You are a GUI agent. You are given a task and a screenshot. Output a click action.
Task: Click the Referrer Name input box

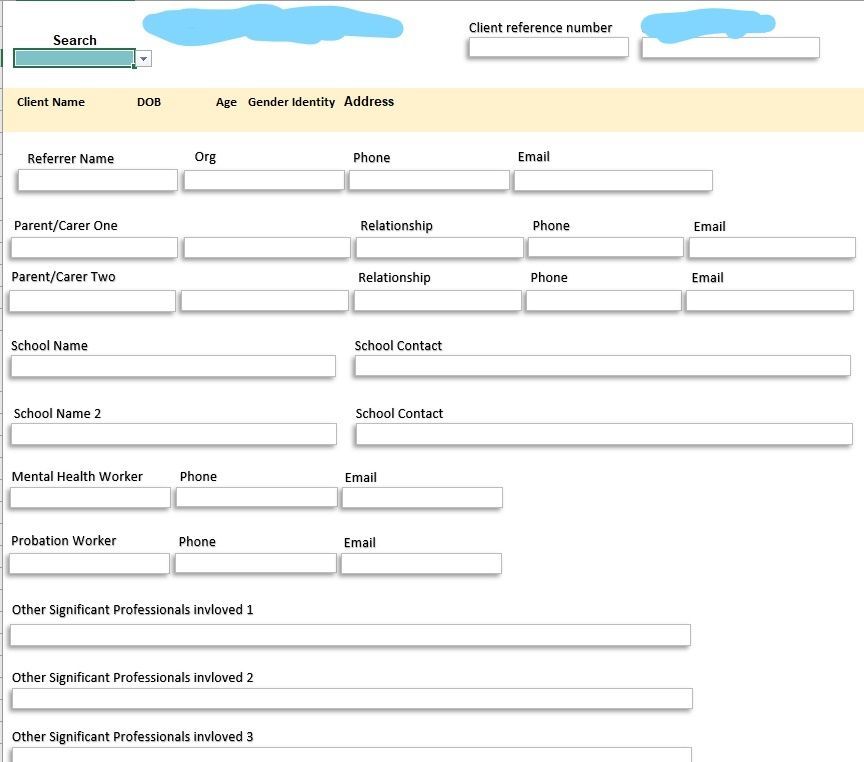pos(98,180)
